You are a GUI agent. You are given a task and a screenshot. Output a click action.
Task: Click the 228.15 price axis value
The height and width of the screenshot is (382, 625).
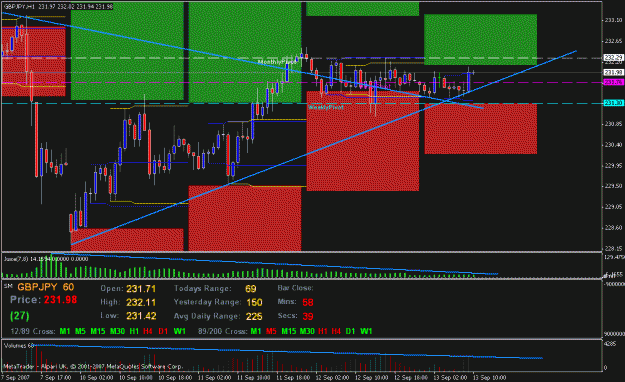pyautogui.click(x=613, y=248)
